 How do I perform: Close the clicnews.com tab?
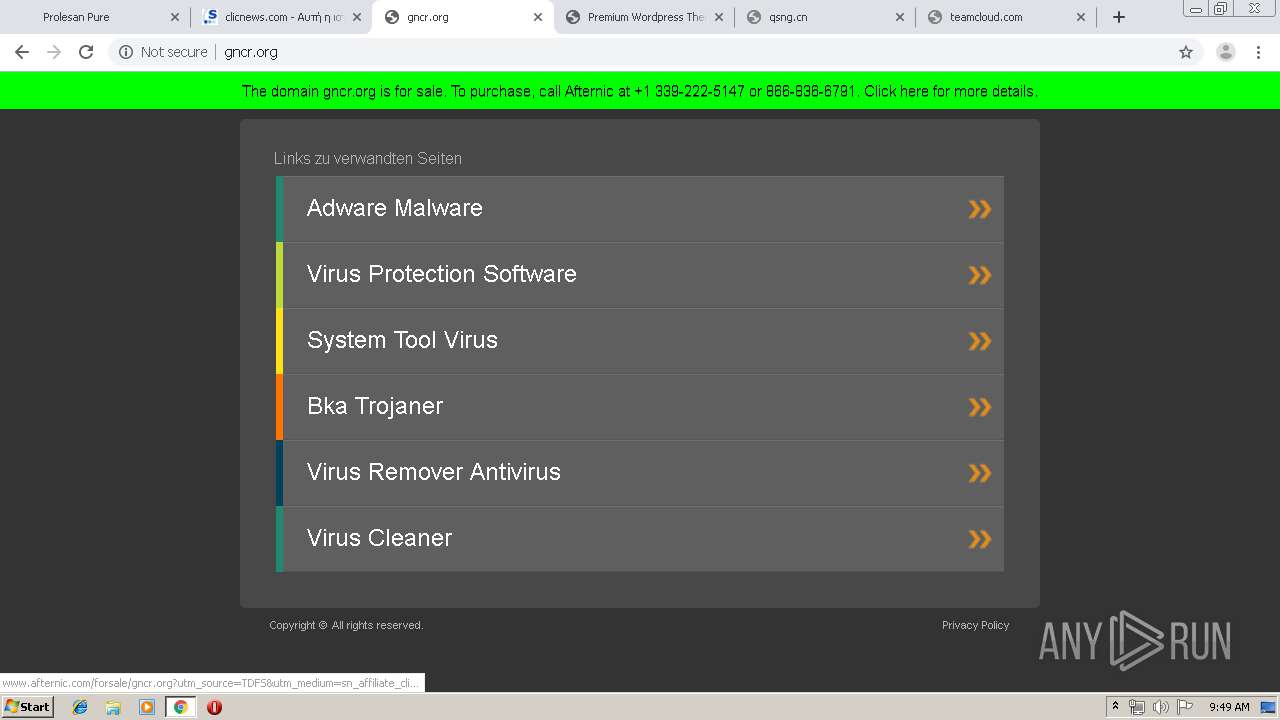tap(357, 17)
